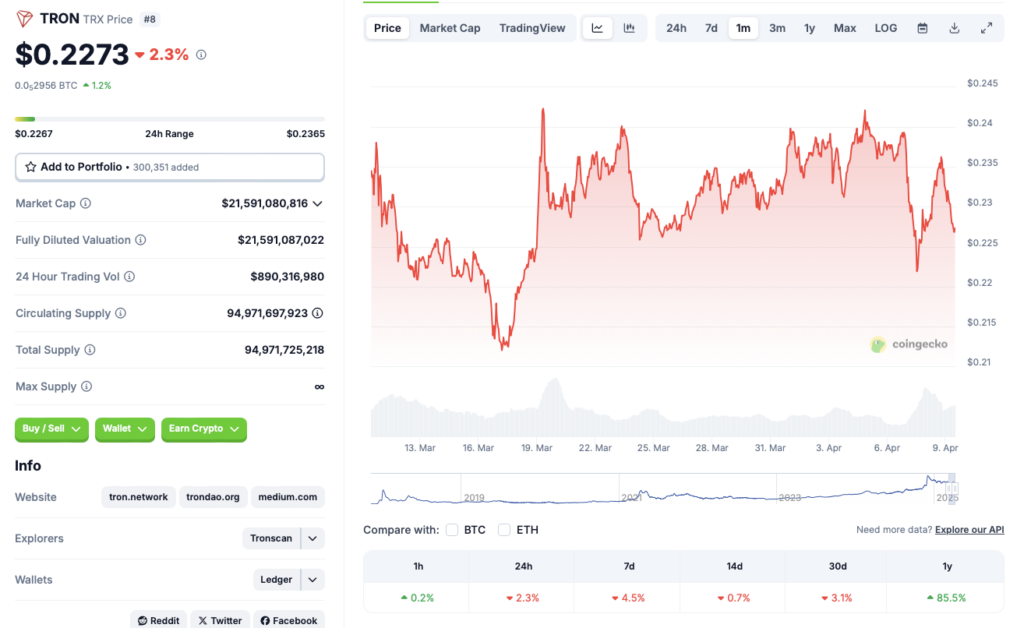Image resolution: width=1024 pixels, height=628 pixels.
Task: Click the range selector handle on the overview chart
Action: [x=952, y=488]
